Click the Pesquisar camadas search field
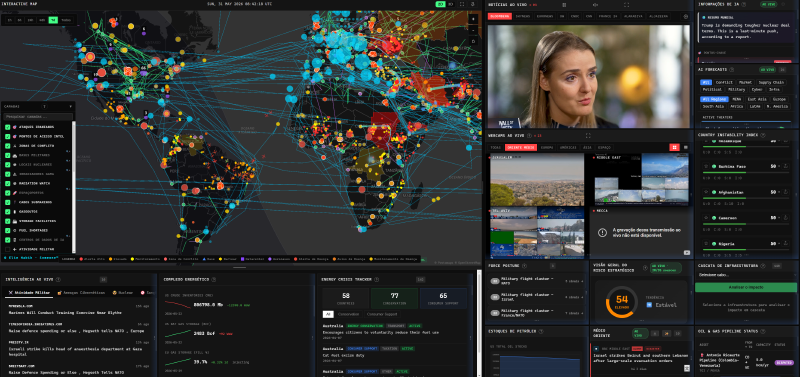Screen dimensions: 800x377 [38, 117]
